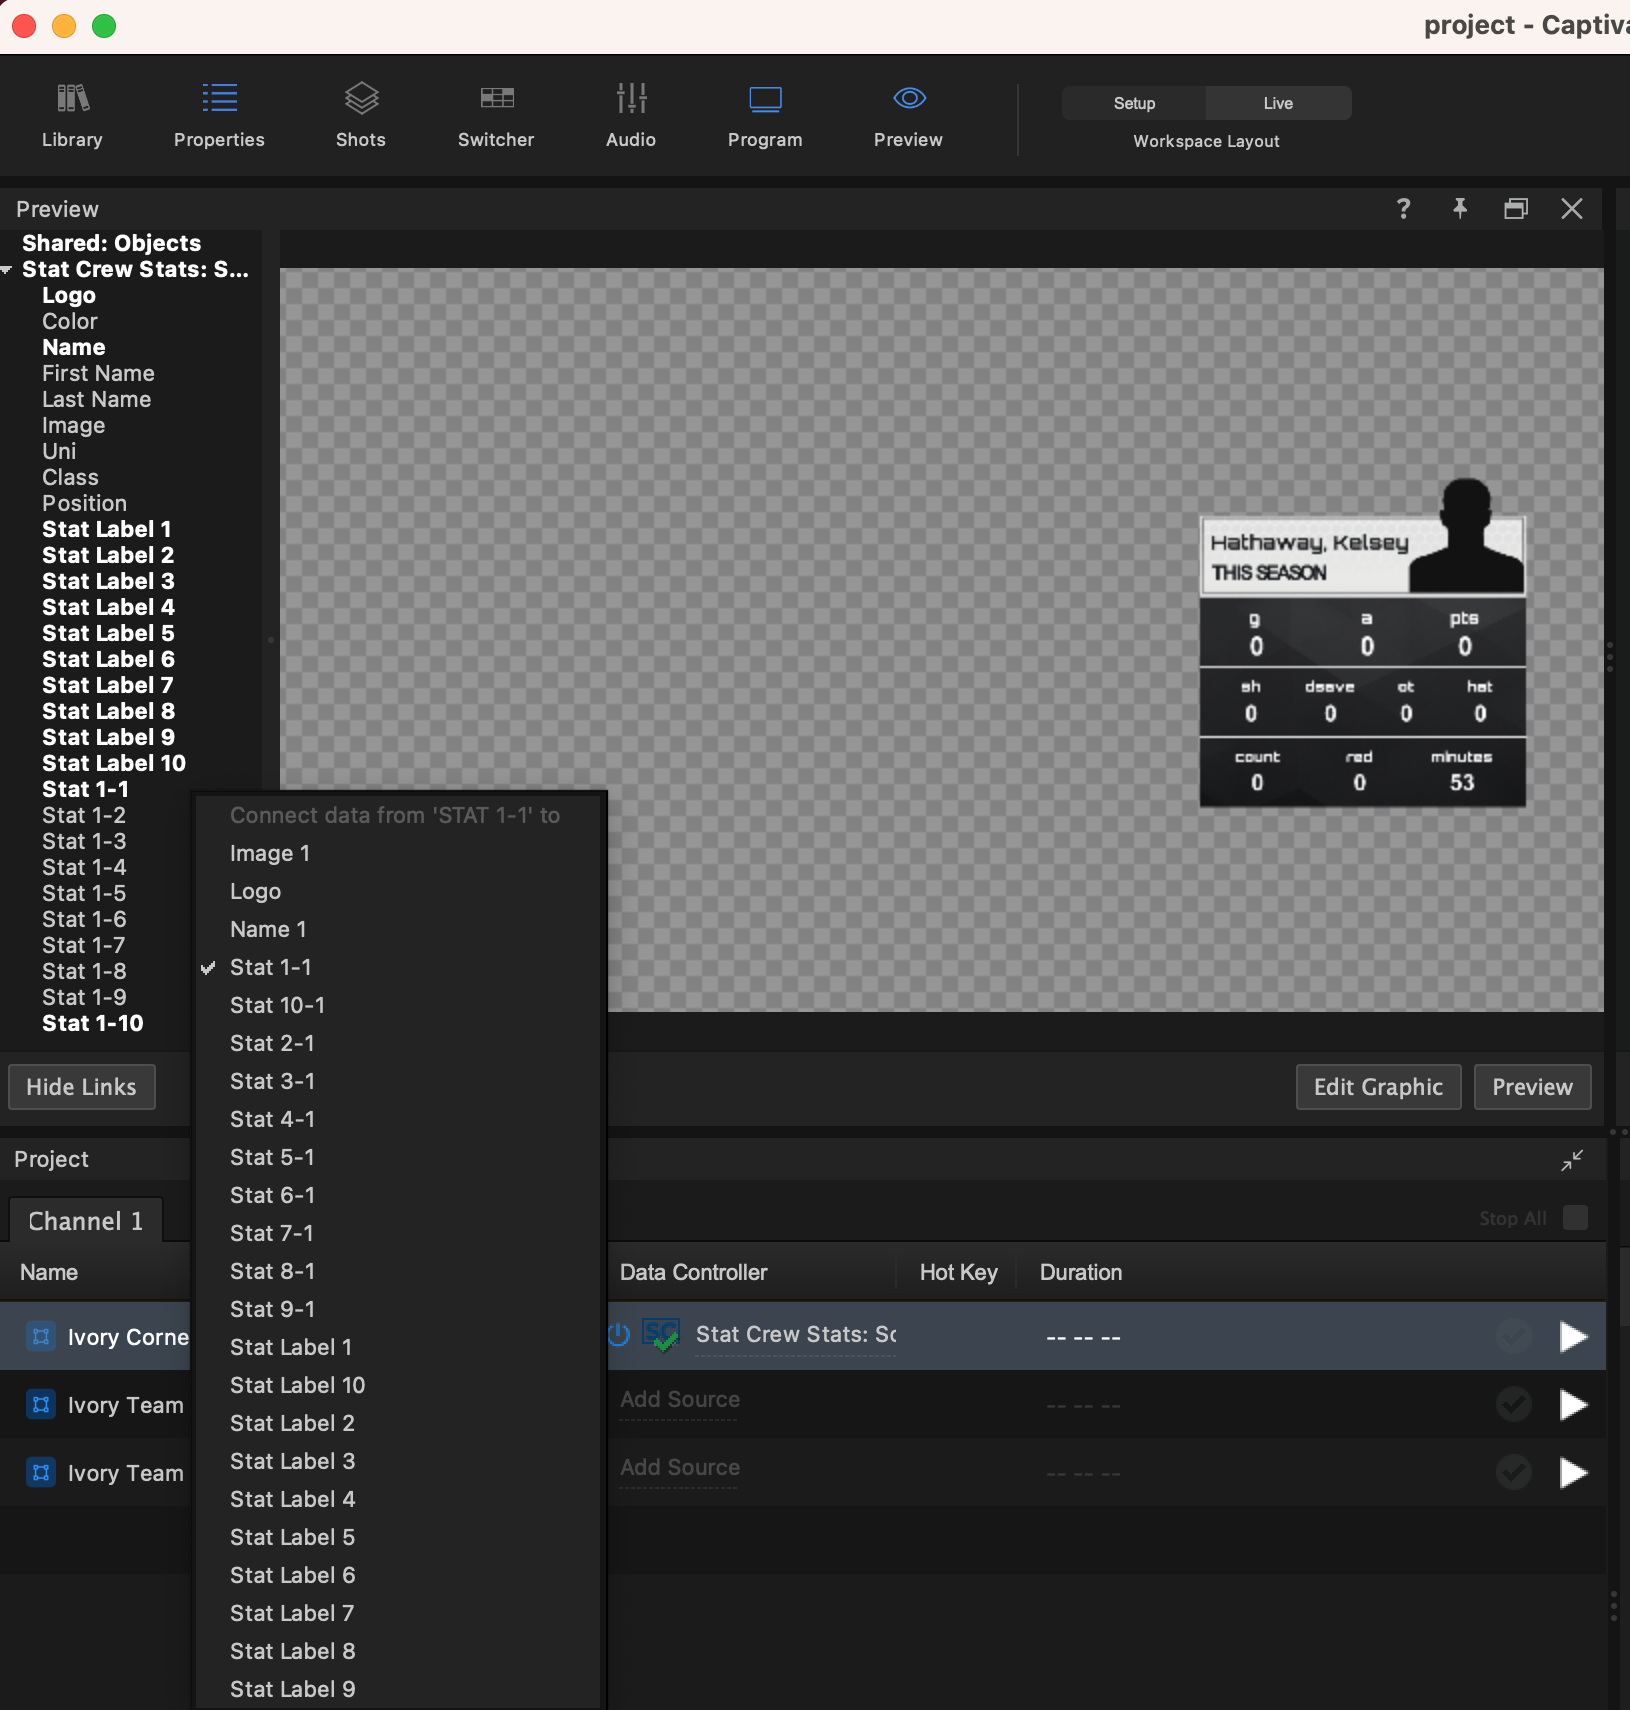Screen dimensions: 1630x1710
Task: Open the Library panel icon
Action: (72, 98)
